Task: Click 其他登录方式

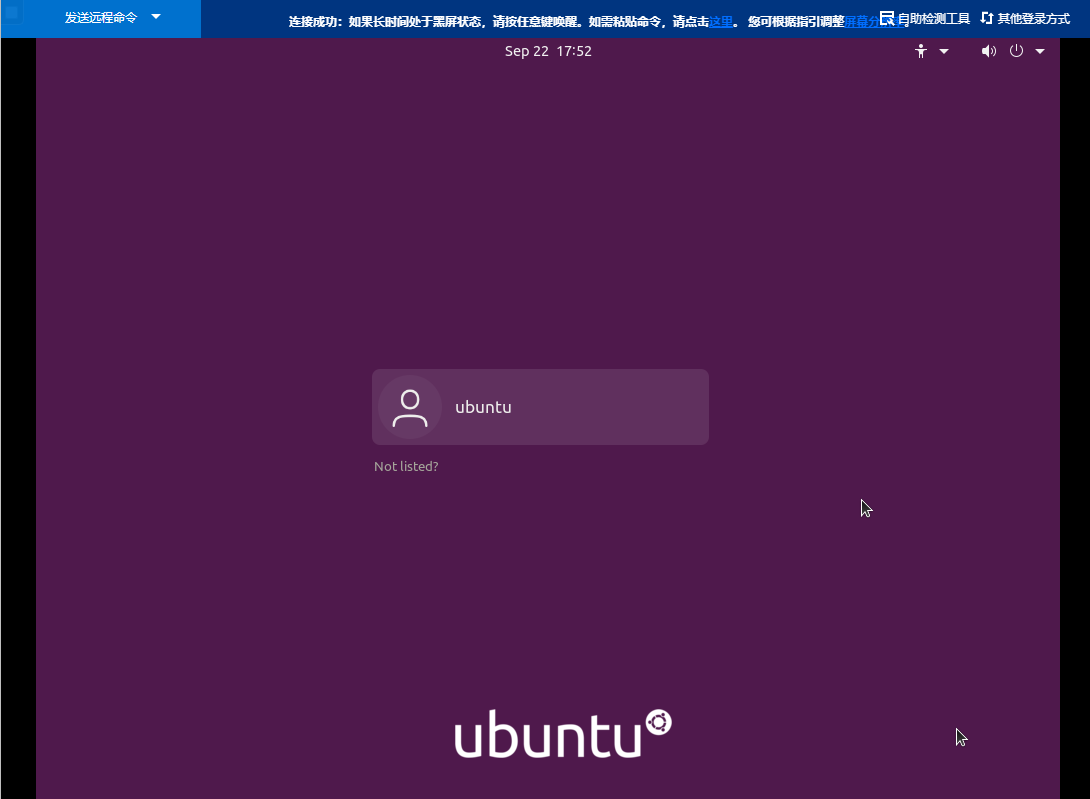Action: coord(1025,19)
